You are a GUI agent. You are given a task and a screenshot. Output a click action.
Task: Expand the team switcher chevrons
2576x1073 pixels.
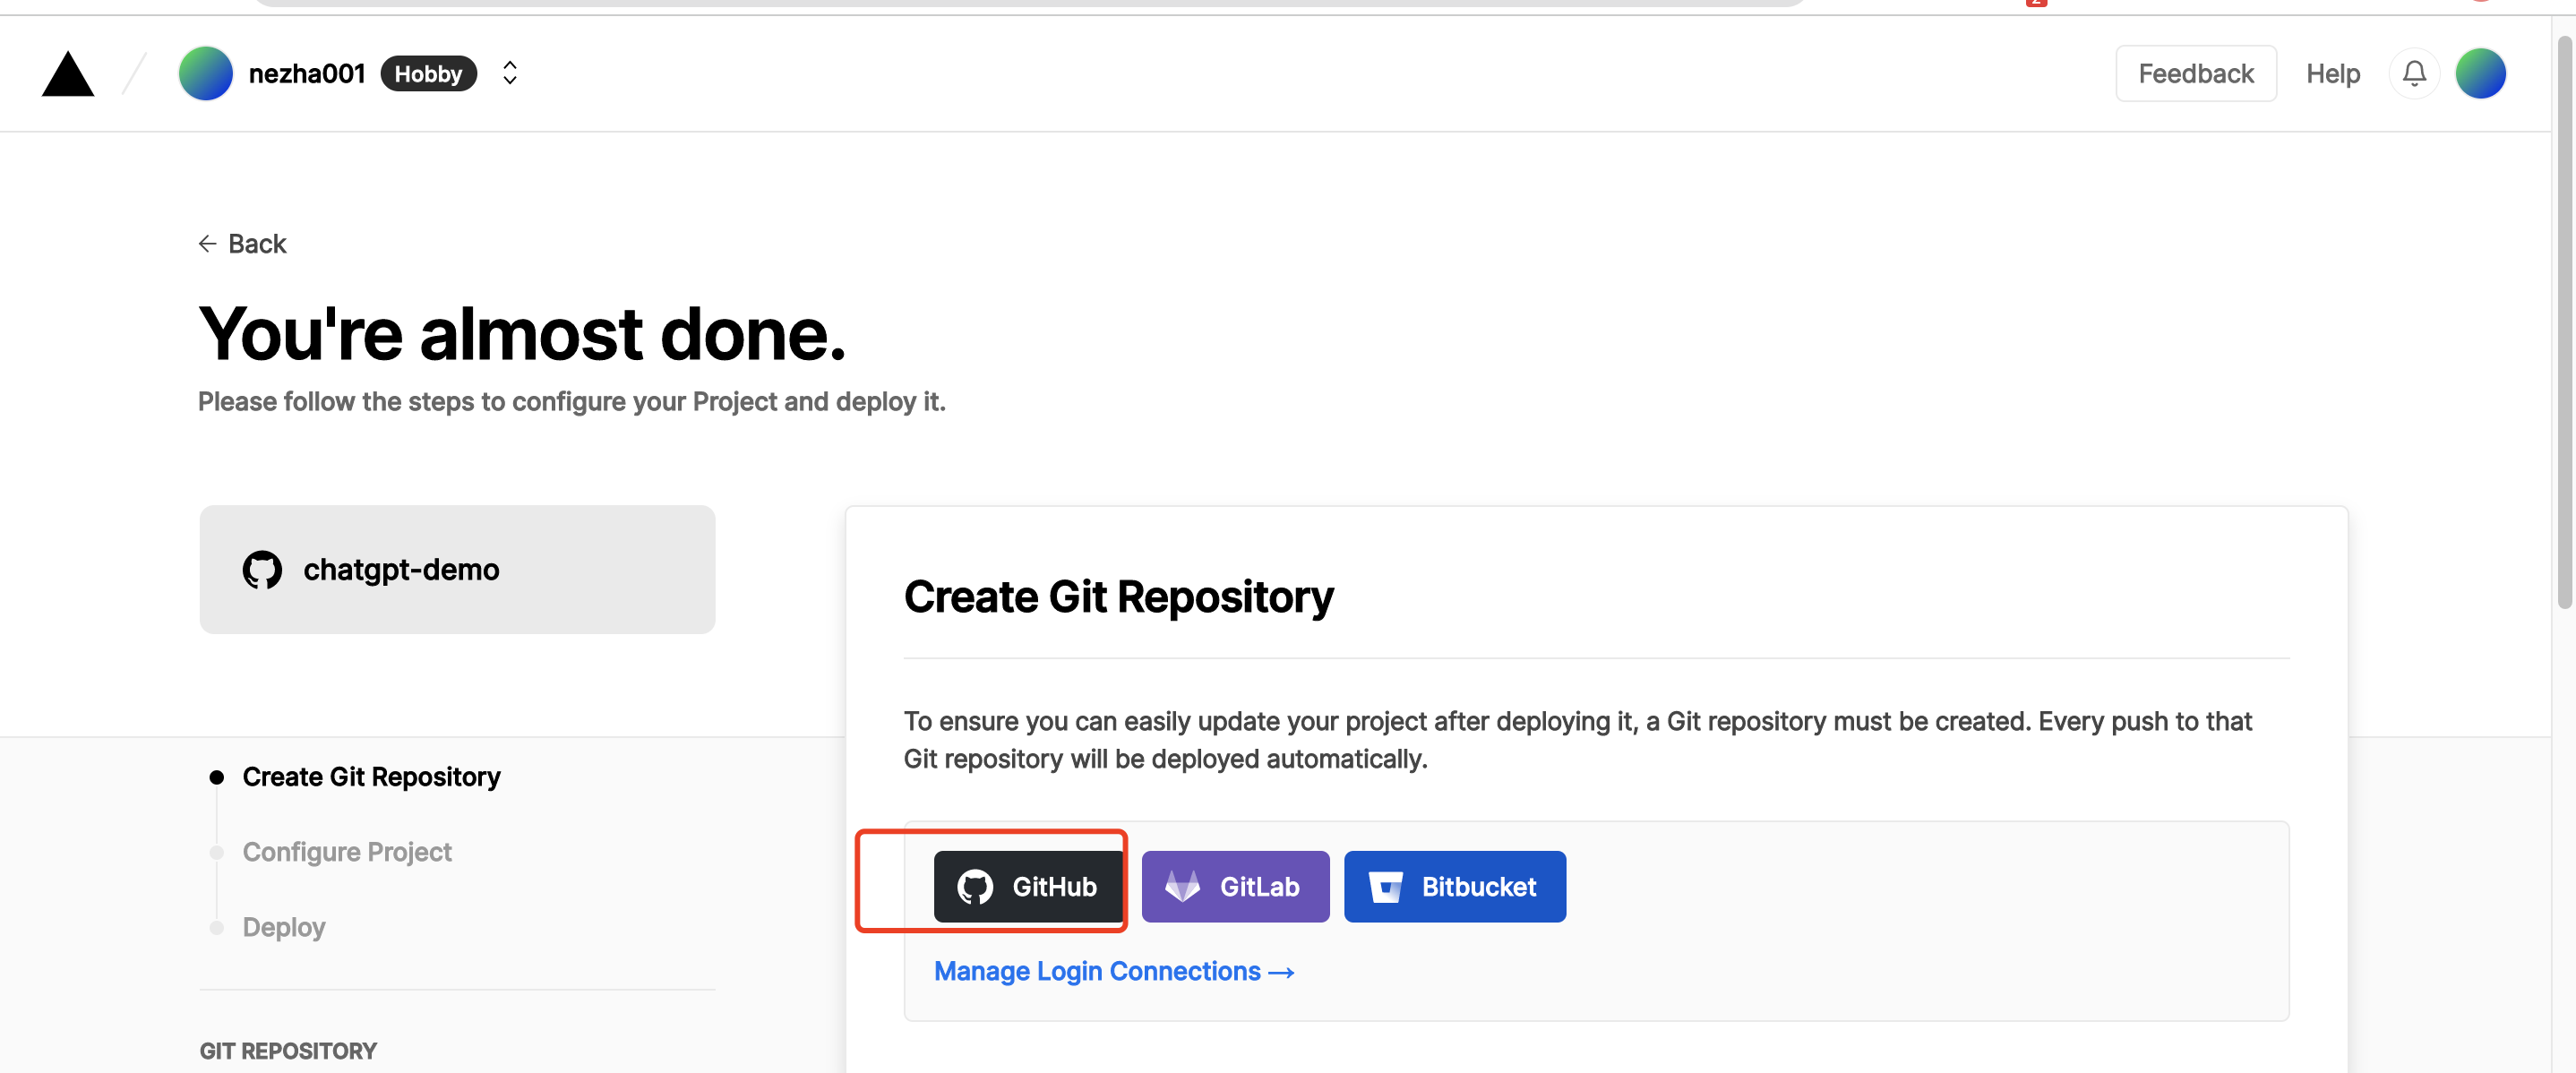tap(509, 73)
